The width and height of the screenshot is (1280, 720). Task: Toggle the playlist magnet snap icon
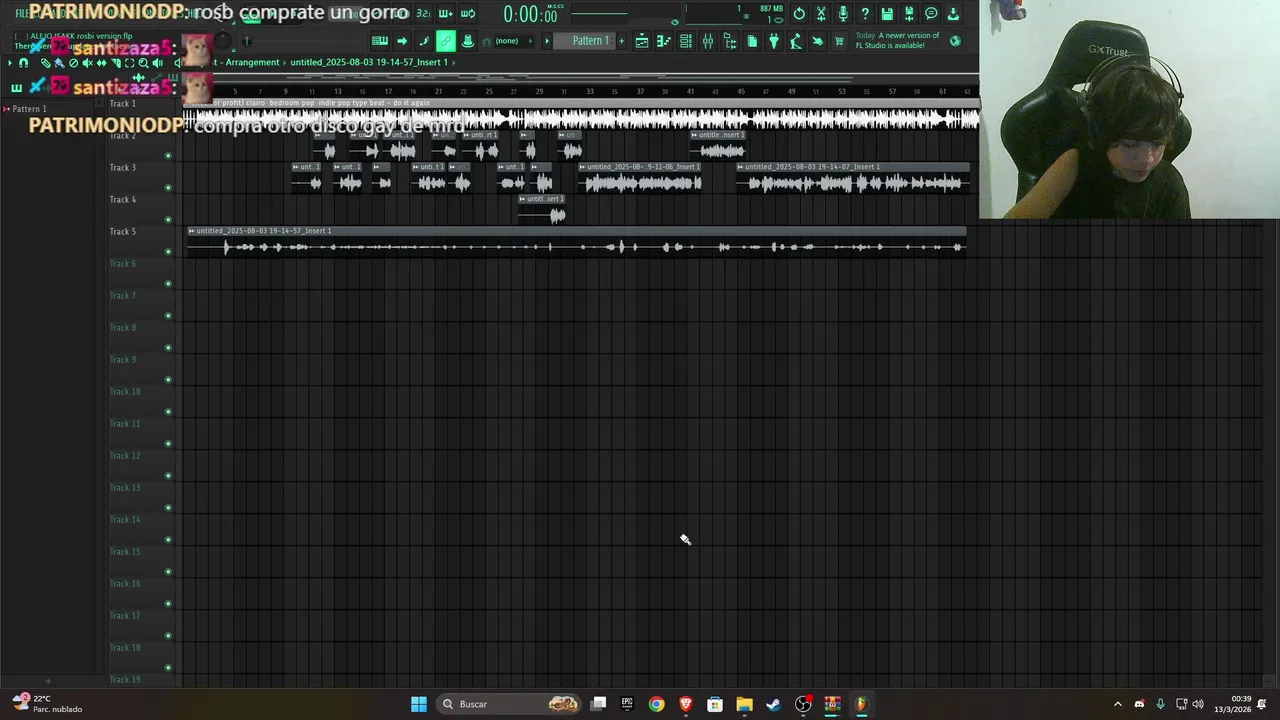pos(23,62)
